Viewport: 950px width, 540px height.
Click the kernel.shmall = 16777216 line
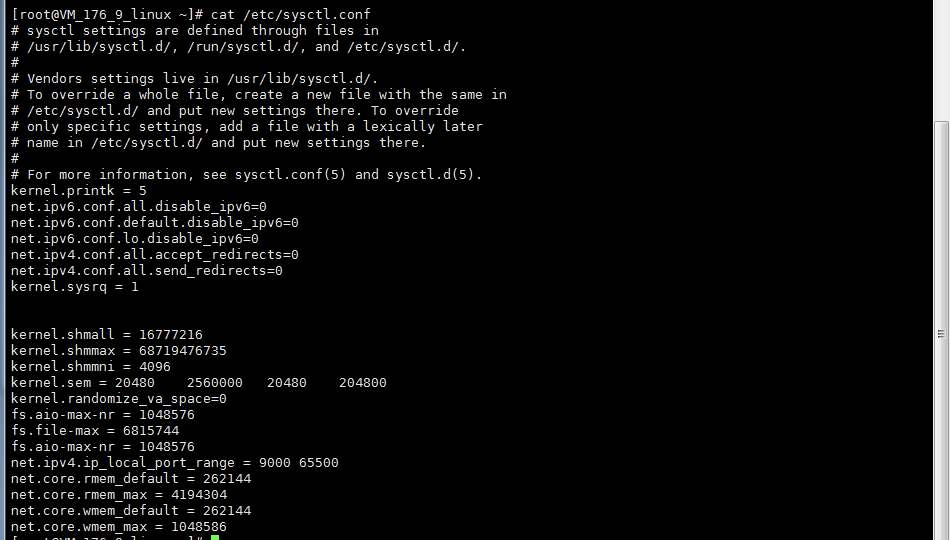(x=107, y=335)
